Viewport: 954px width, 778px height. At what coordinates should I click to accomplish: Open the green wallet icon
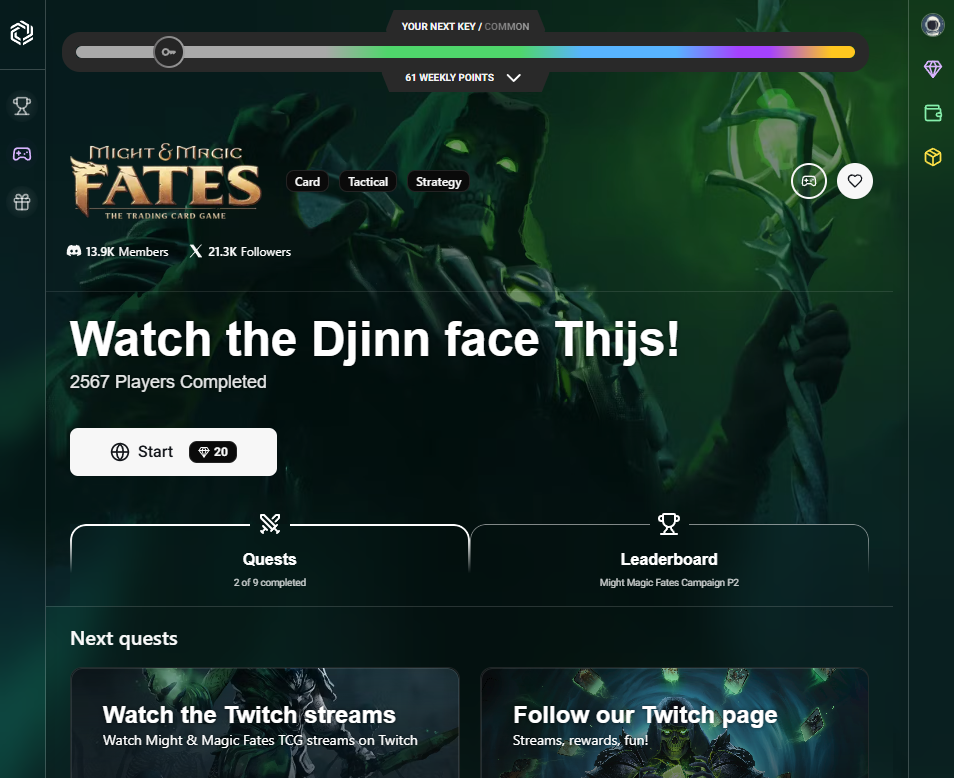coord(933,113)
